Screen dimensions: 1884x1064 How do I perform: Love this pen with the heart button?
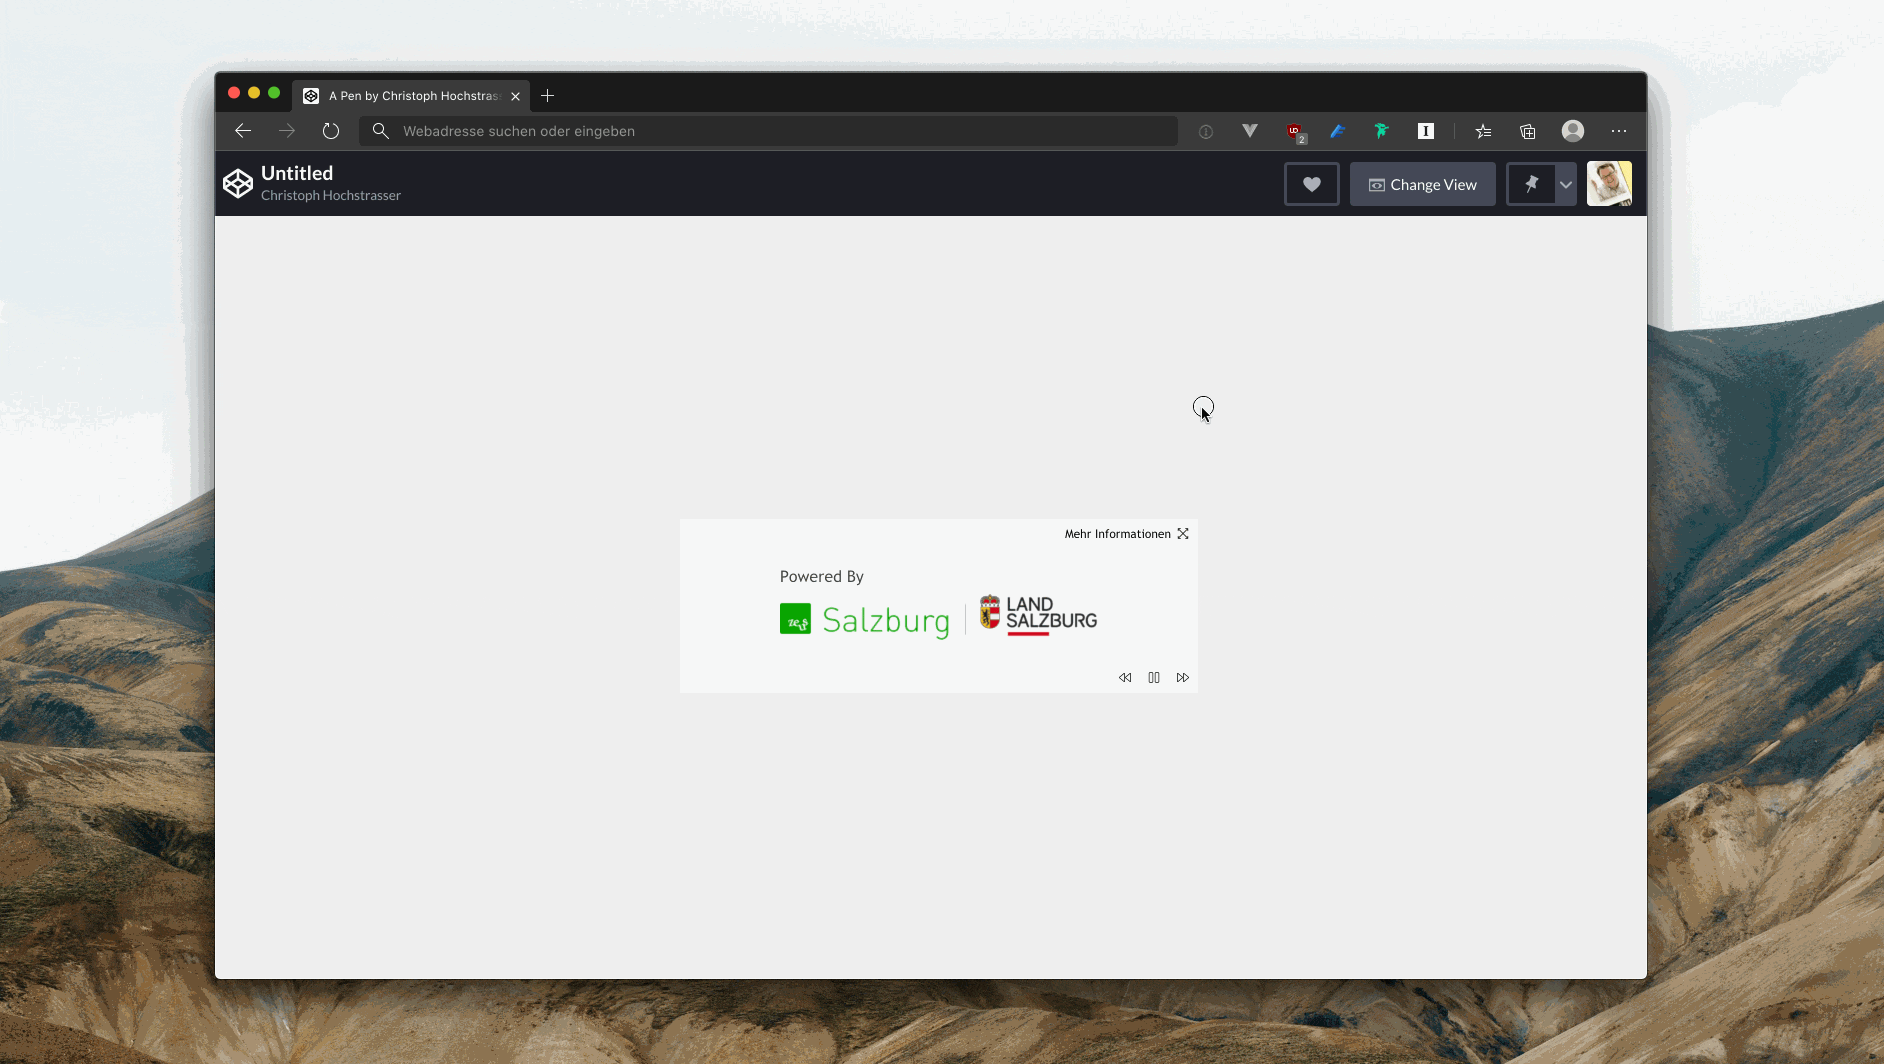[1312, 184]
